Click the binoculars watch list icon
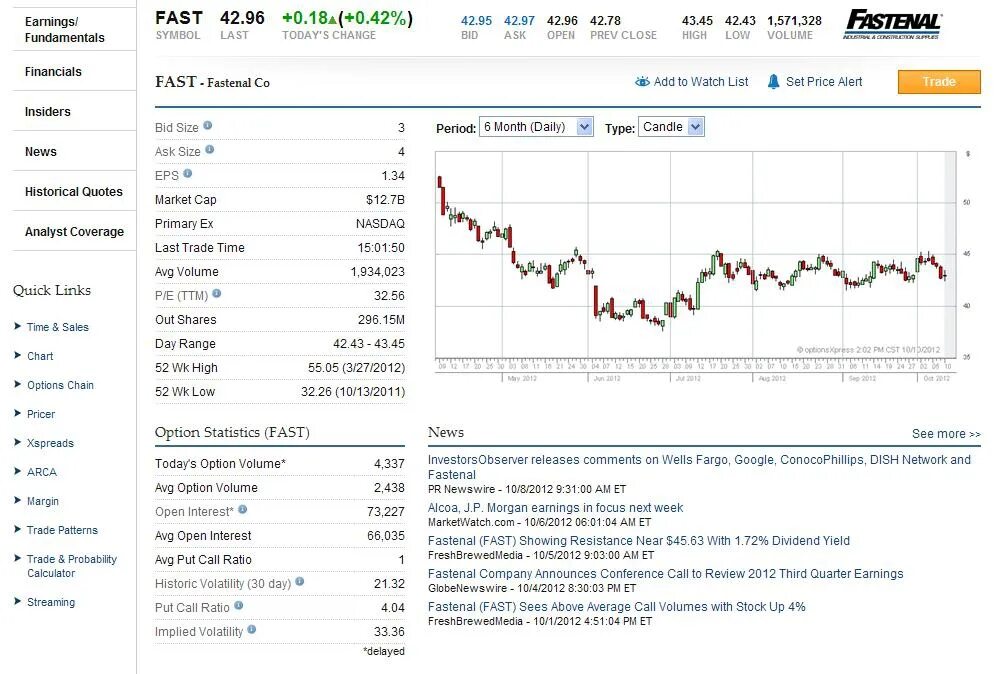999x674 pixels. pos(642,82)
